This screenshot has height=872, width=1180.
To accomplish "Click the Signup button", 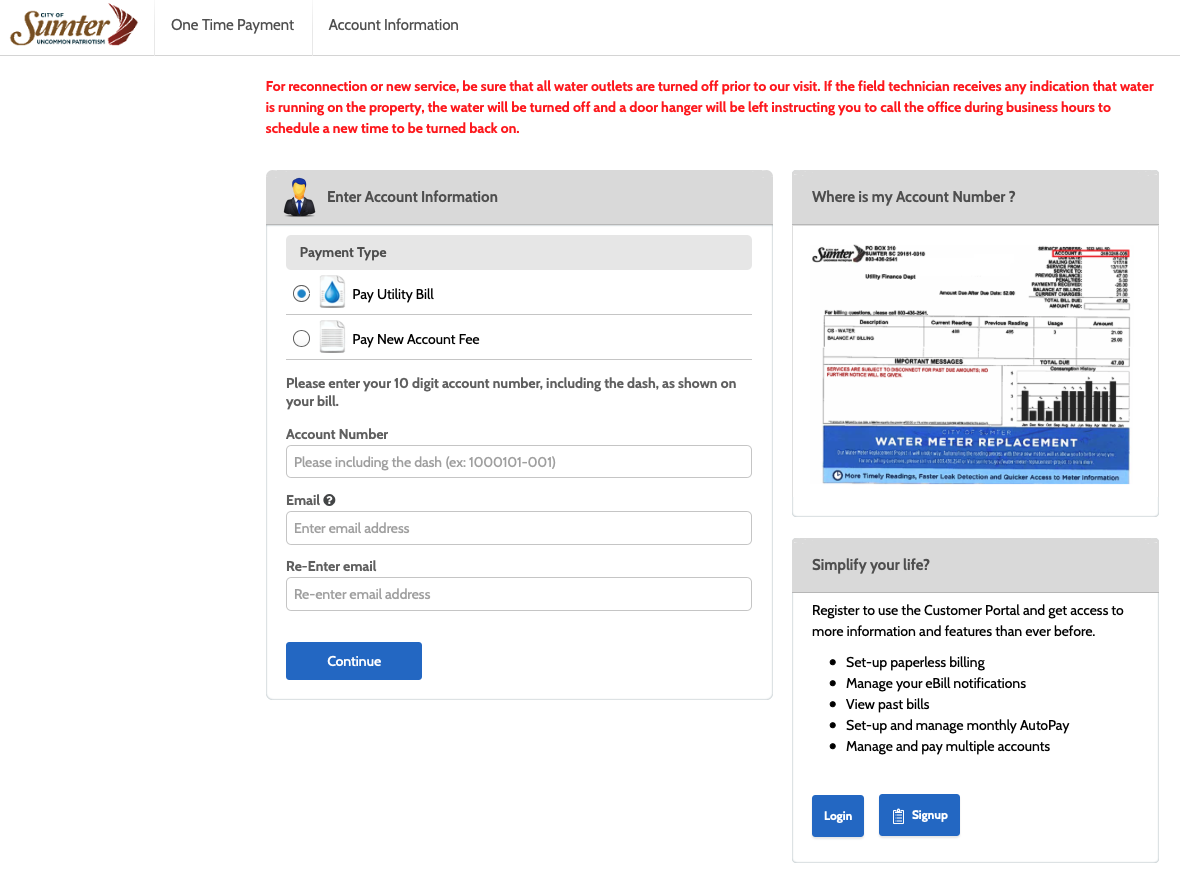I will 919,816.
